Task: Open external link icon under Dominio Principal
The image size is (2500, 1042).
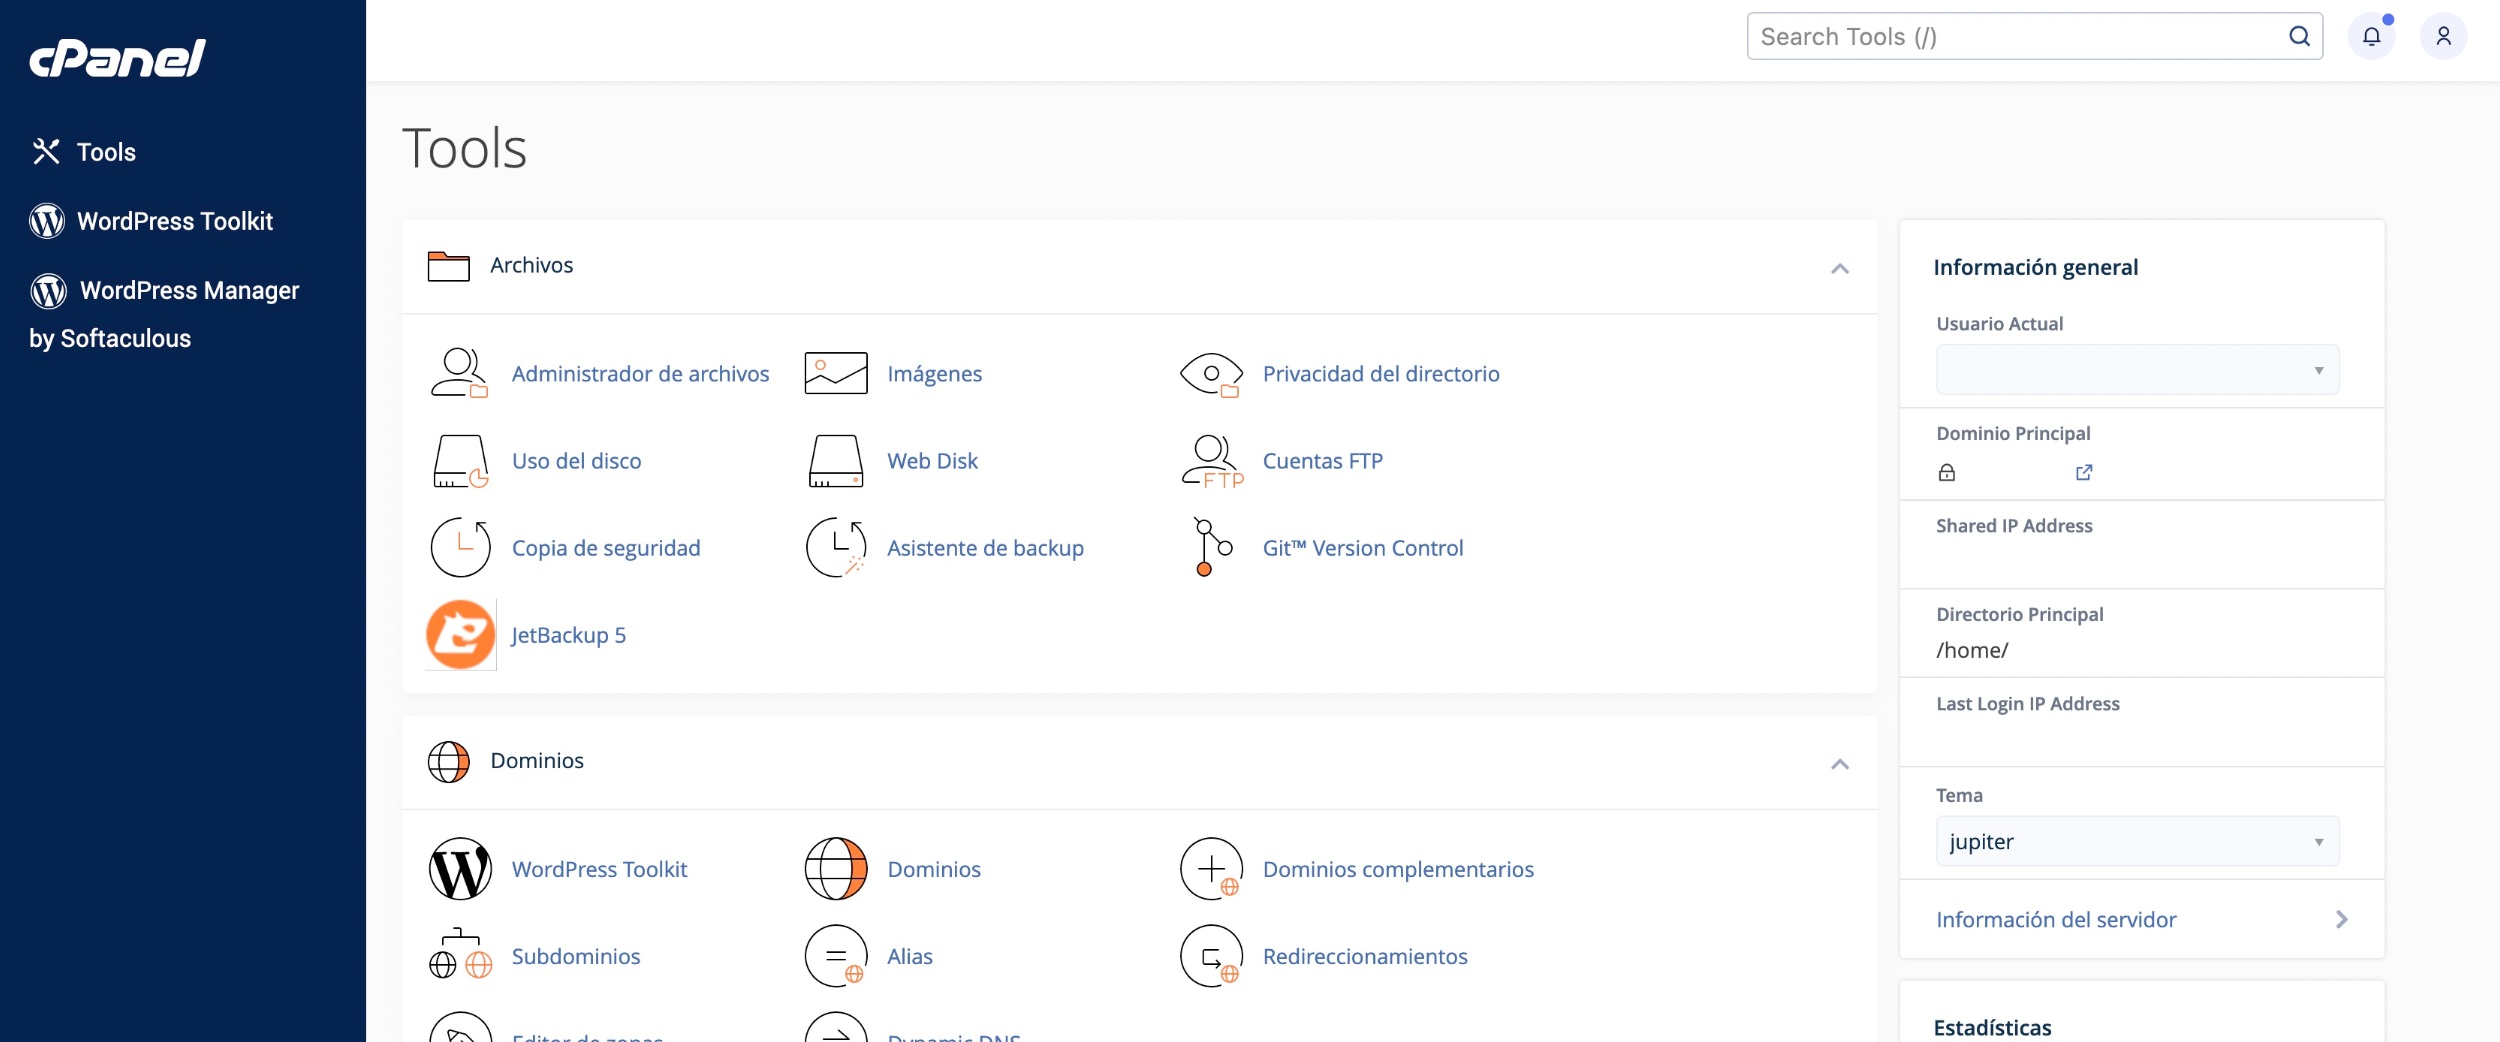Action: click(2084, 472)
